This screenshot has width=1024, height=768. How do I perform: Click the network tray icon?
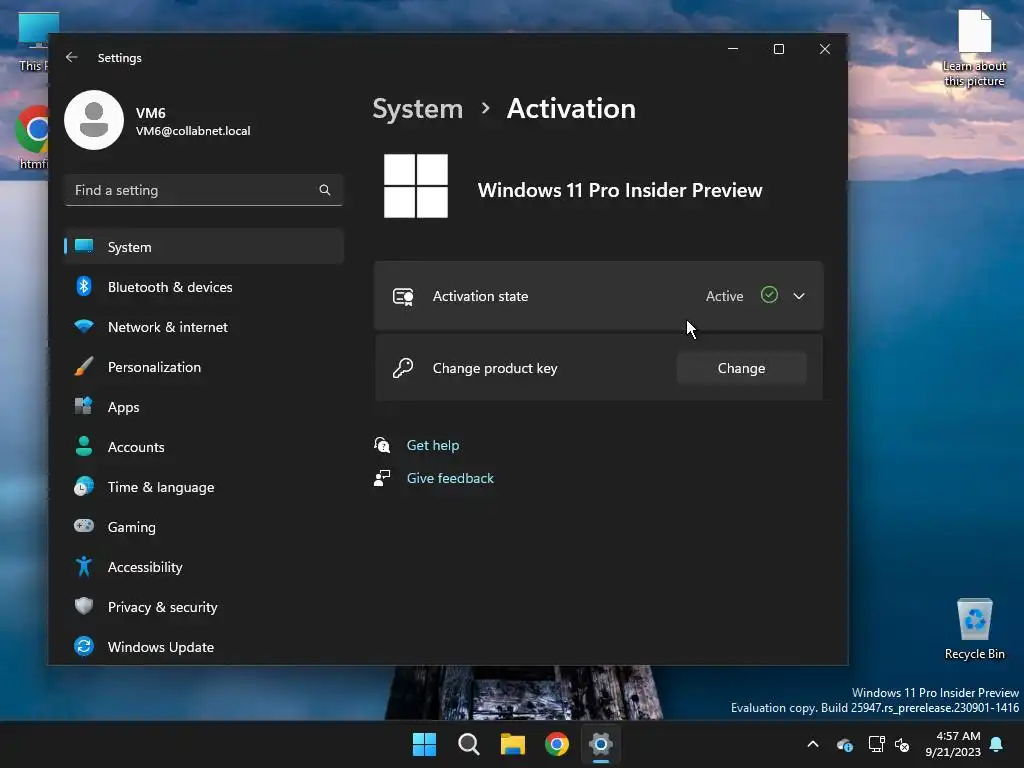coord(876,744)
